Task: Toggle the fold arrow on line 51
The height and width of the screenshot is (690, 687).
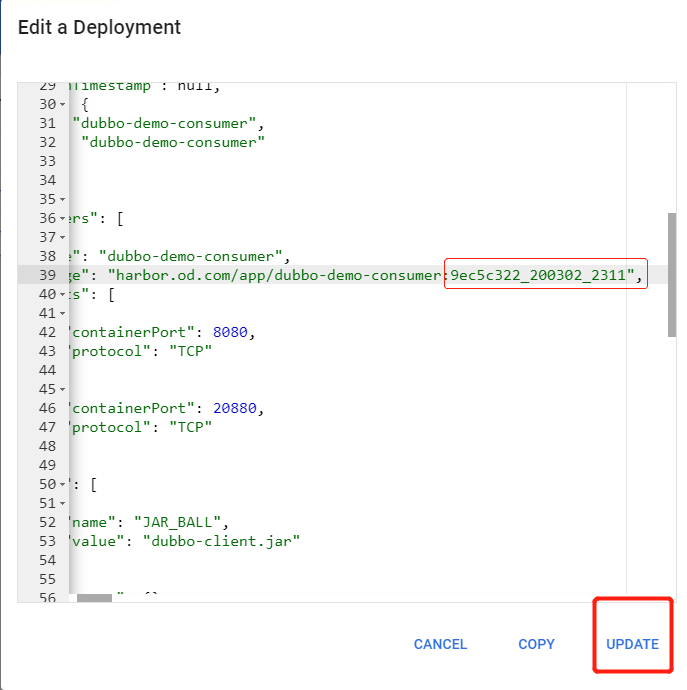Action: coord(63,504)
